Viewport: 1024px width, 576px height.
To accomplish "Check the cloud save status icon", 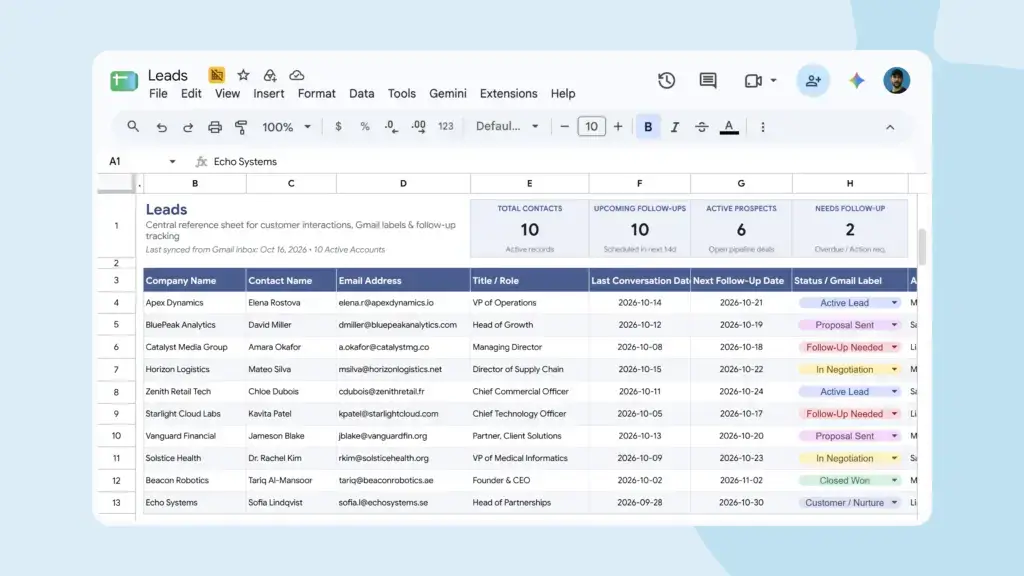I will point(296,75).
